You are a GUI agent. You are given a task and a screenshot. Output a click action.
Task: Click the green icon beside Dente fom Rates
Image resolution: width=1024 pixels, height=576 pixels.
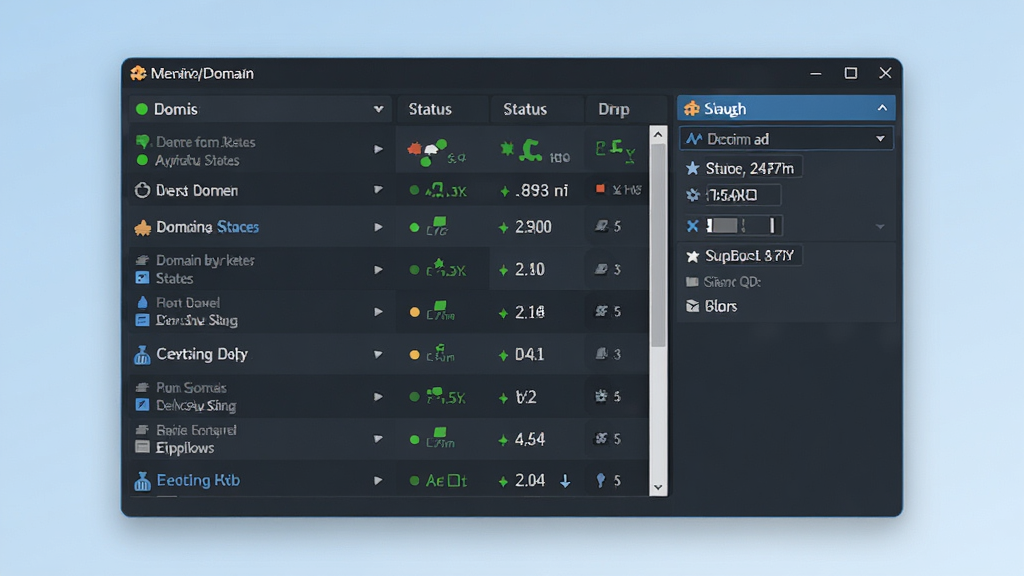(142, 141)
